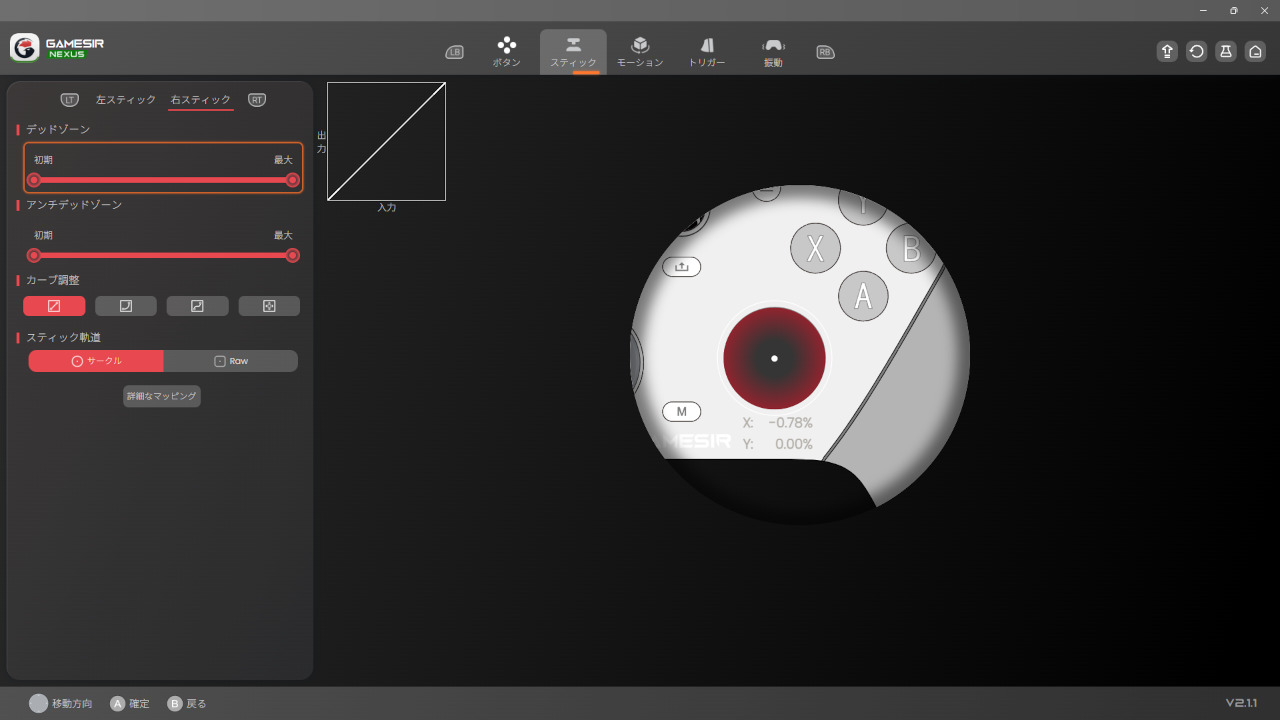1280x720 pixels.
Task: Open the ボタン (Buttons) tab
Action: point(507,52)
